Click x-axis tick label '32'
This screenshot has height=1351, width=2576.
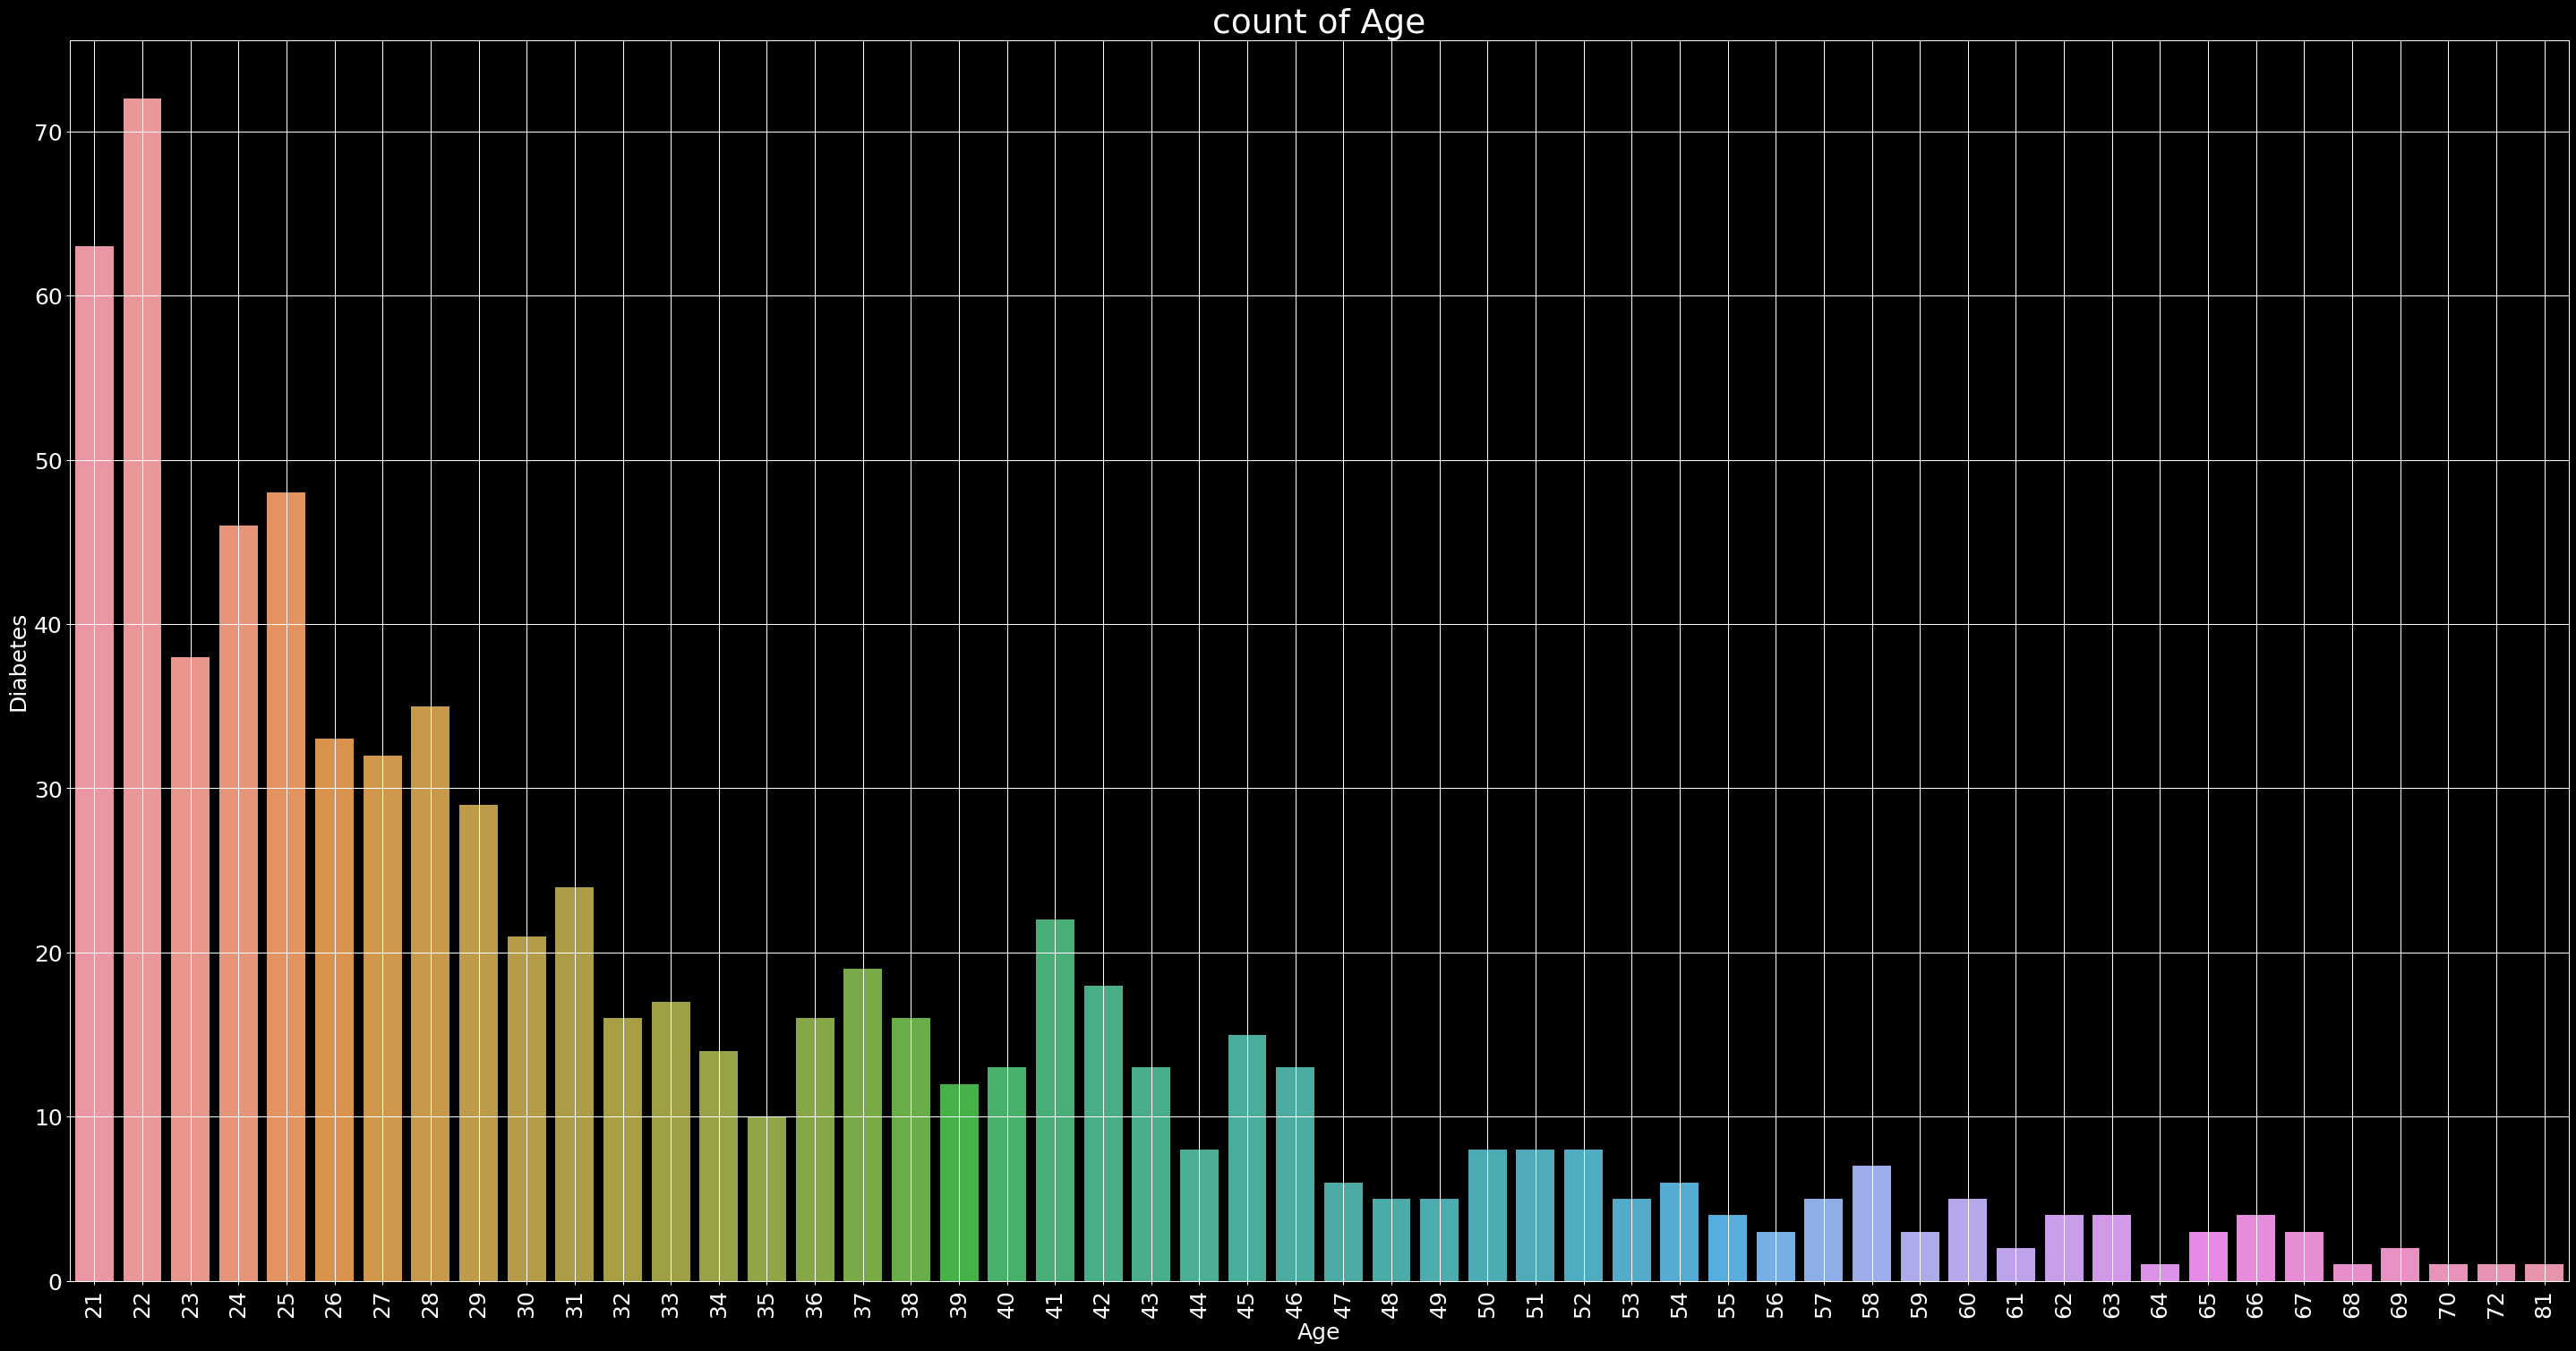point(622,1304)
